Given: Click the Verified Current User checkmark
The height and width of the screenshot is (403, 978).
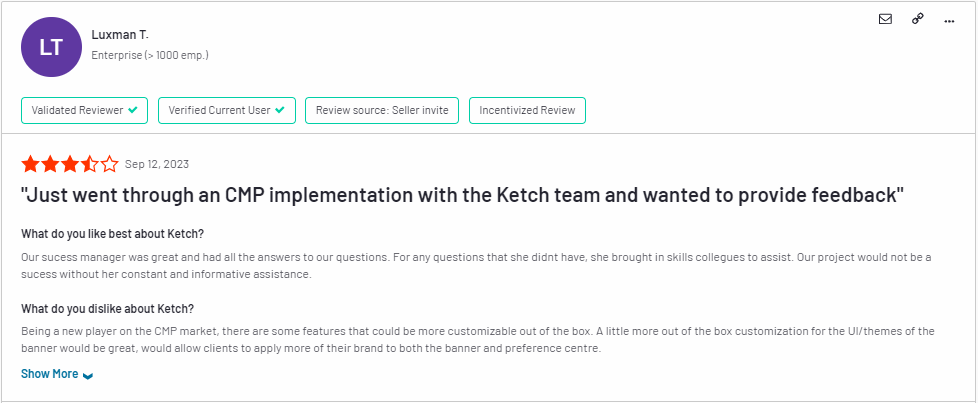Looking at the screenshot, I should 280,110.
